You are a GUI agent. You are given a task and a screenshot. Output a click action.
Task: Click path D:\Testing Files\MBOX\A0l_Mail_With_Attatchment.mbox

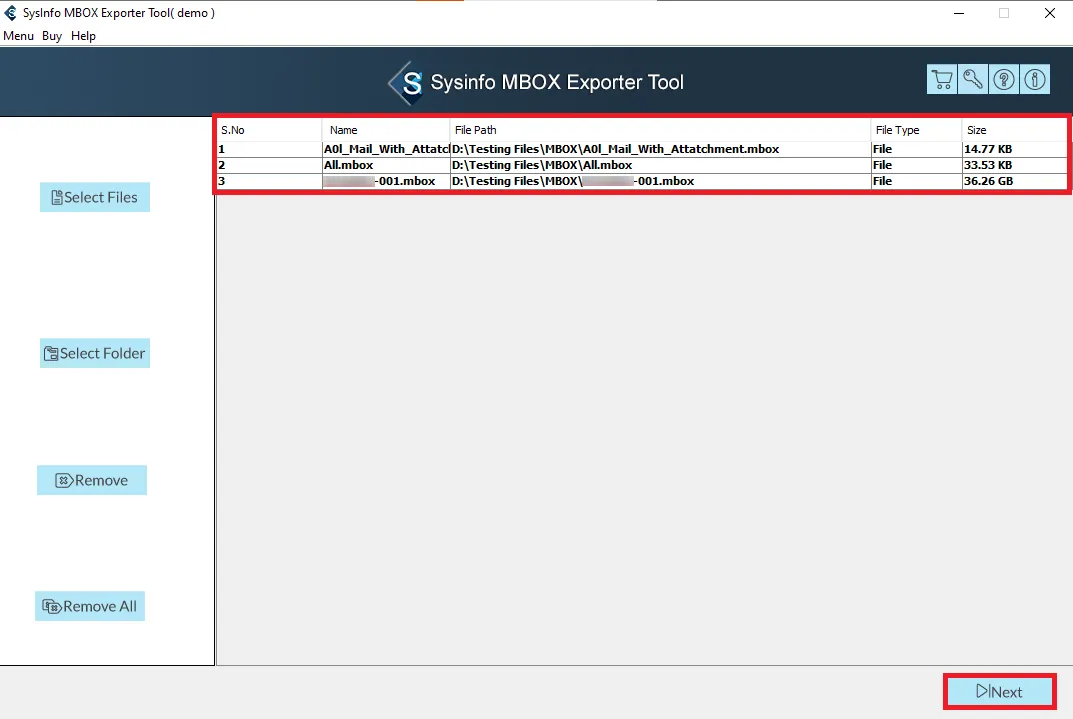coord(660,149)
